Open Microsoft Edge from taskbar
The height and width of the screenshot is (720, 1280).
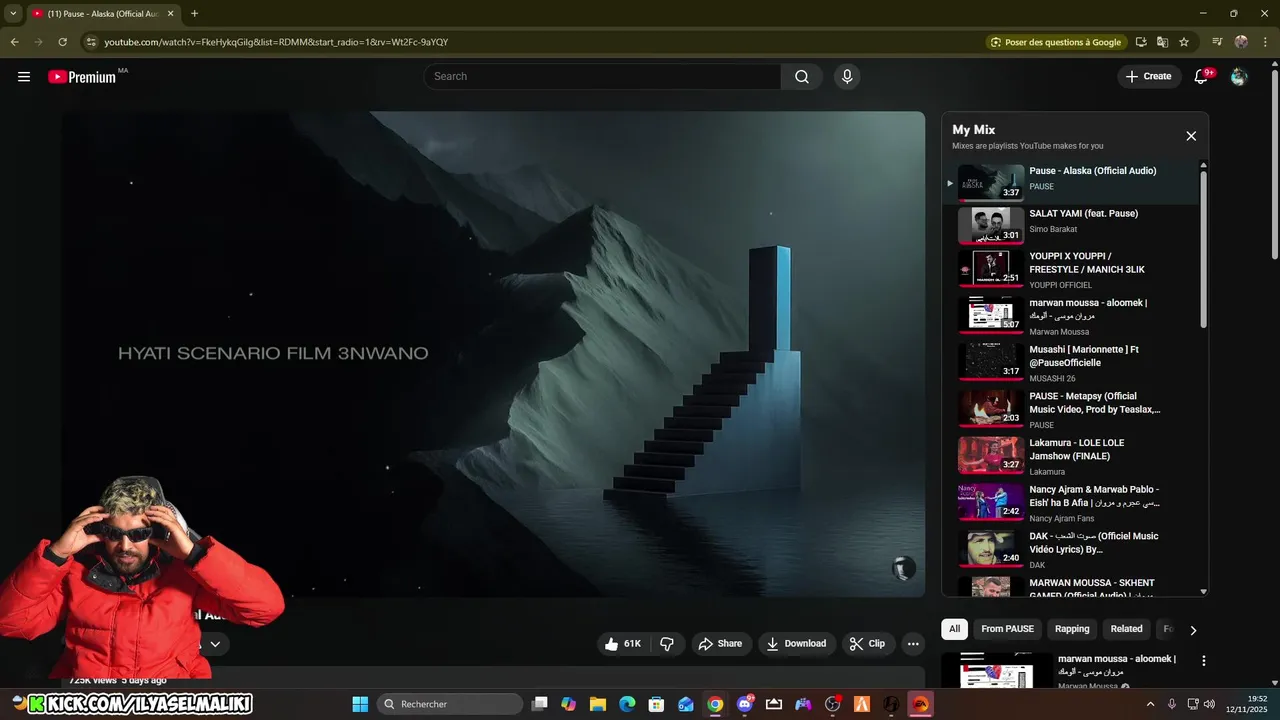pos(627,704)
